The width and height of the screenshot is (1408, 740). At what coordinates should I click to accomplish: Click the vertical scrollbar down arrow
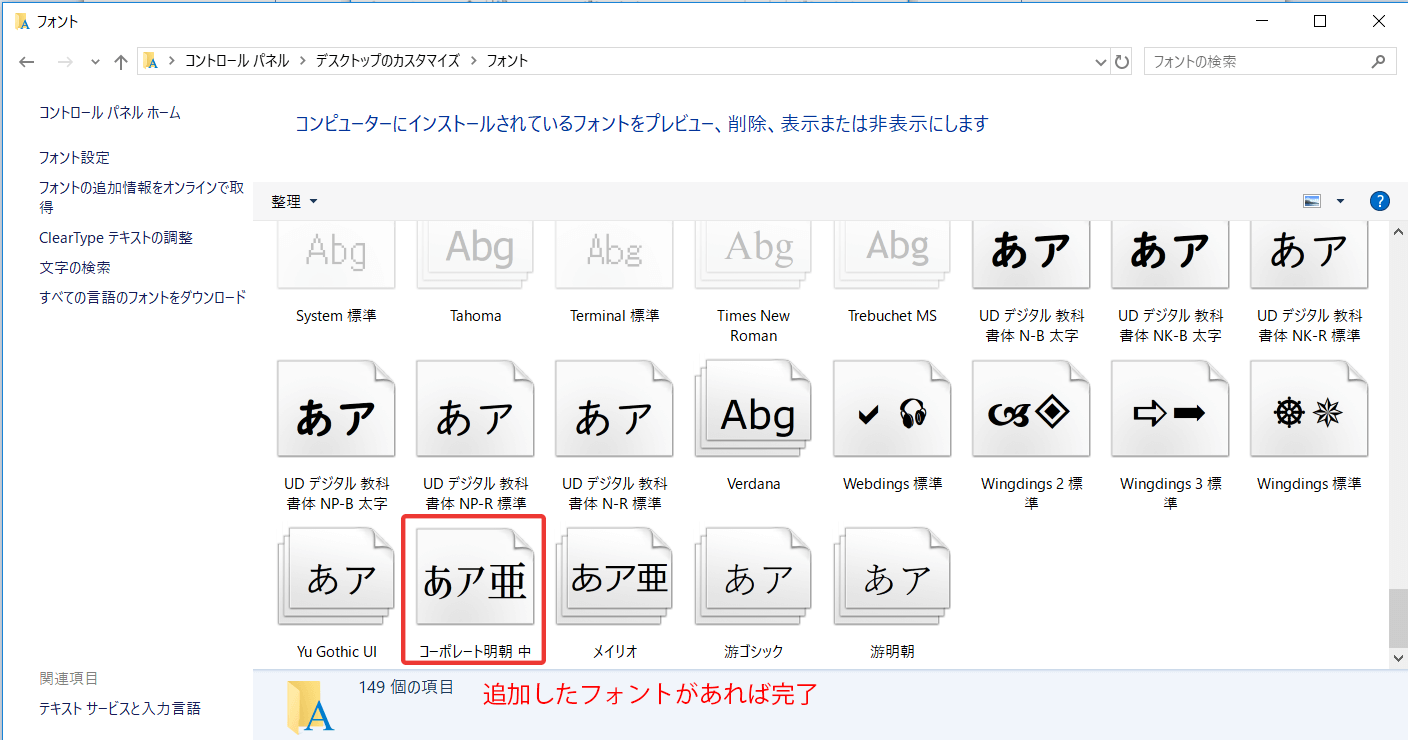(x=1398, y=657)
